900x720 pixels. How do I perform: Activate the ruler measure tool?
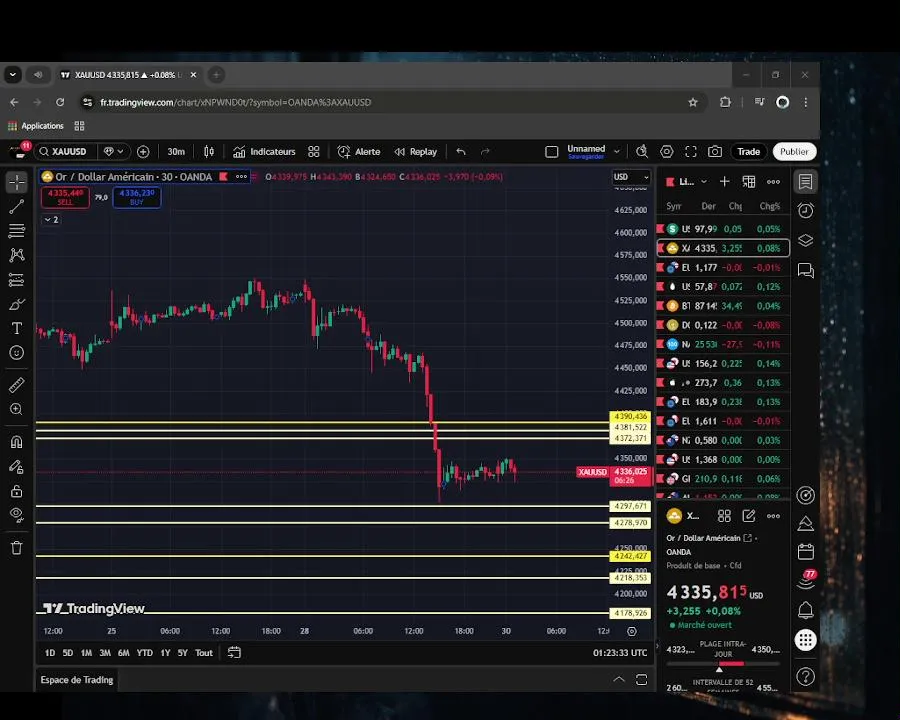(17, 385)
